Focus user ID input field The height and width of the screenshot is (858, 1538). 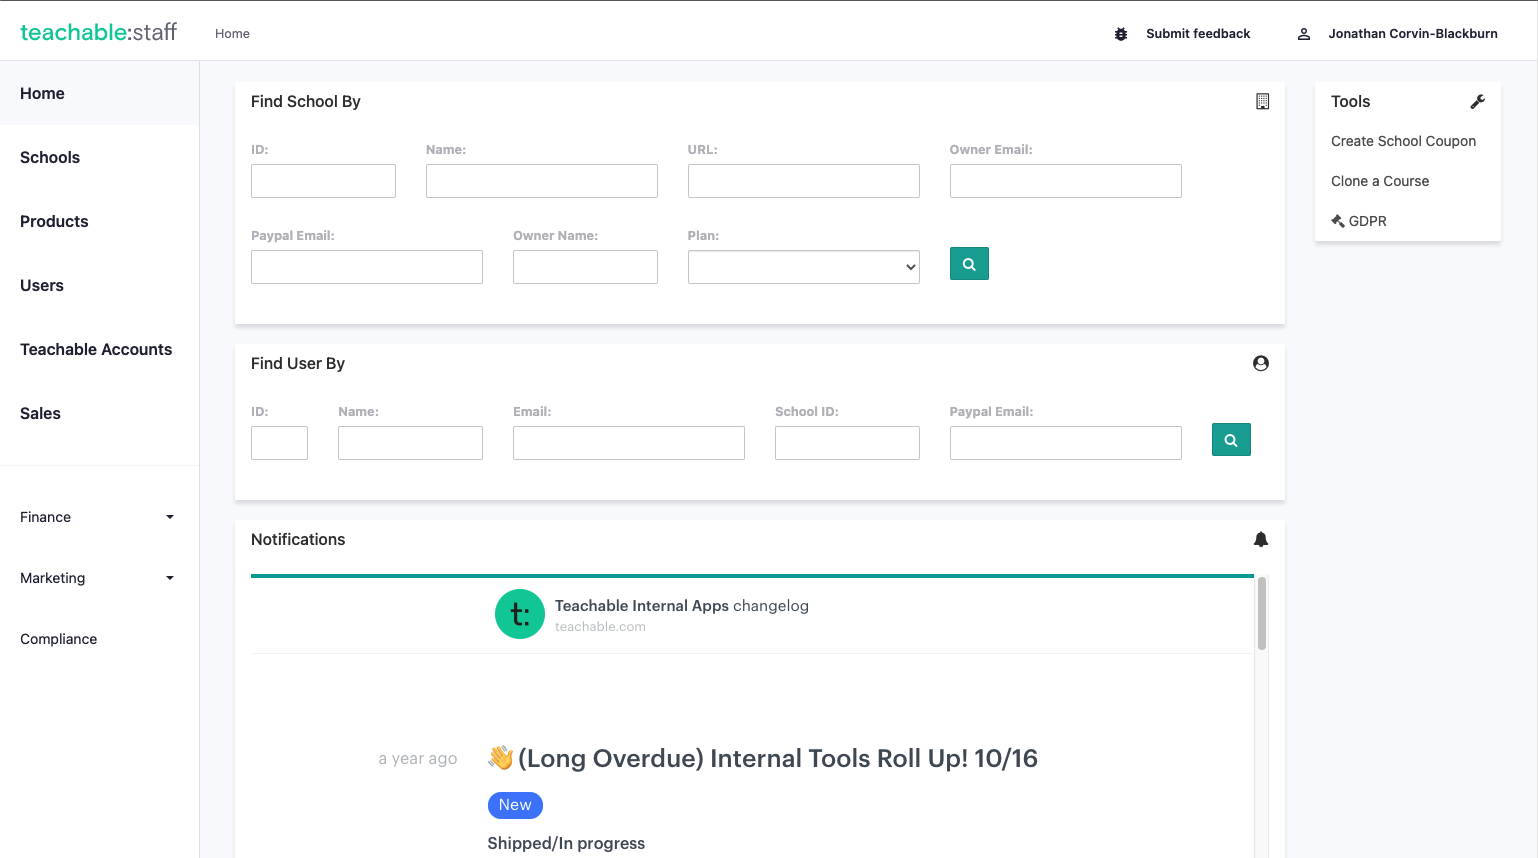(x=279, y=443)
